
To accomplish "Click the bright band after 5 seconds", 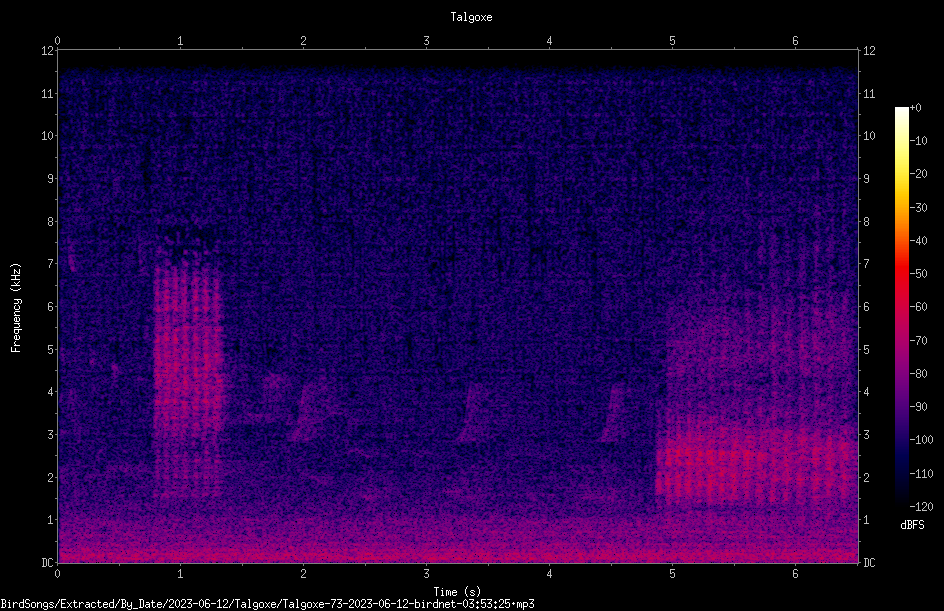I will [x=756, y=467].
